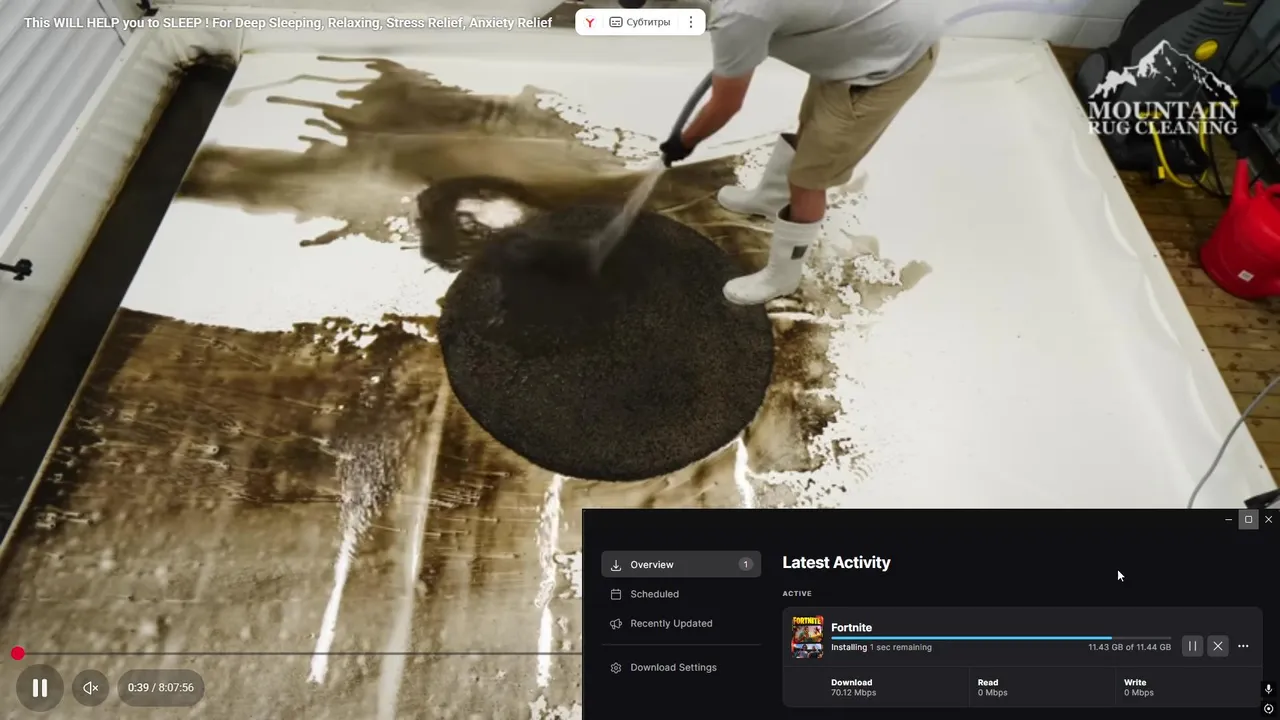Click the Download Settings gear icon

coord(616,667)
